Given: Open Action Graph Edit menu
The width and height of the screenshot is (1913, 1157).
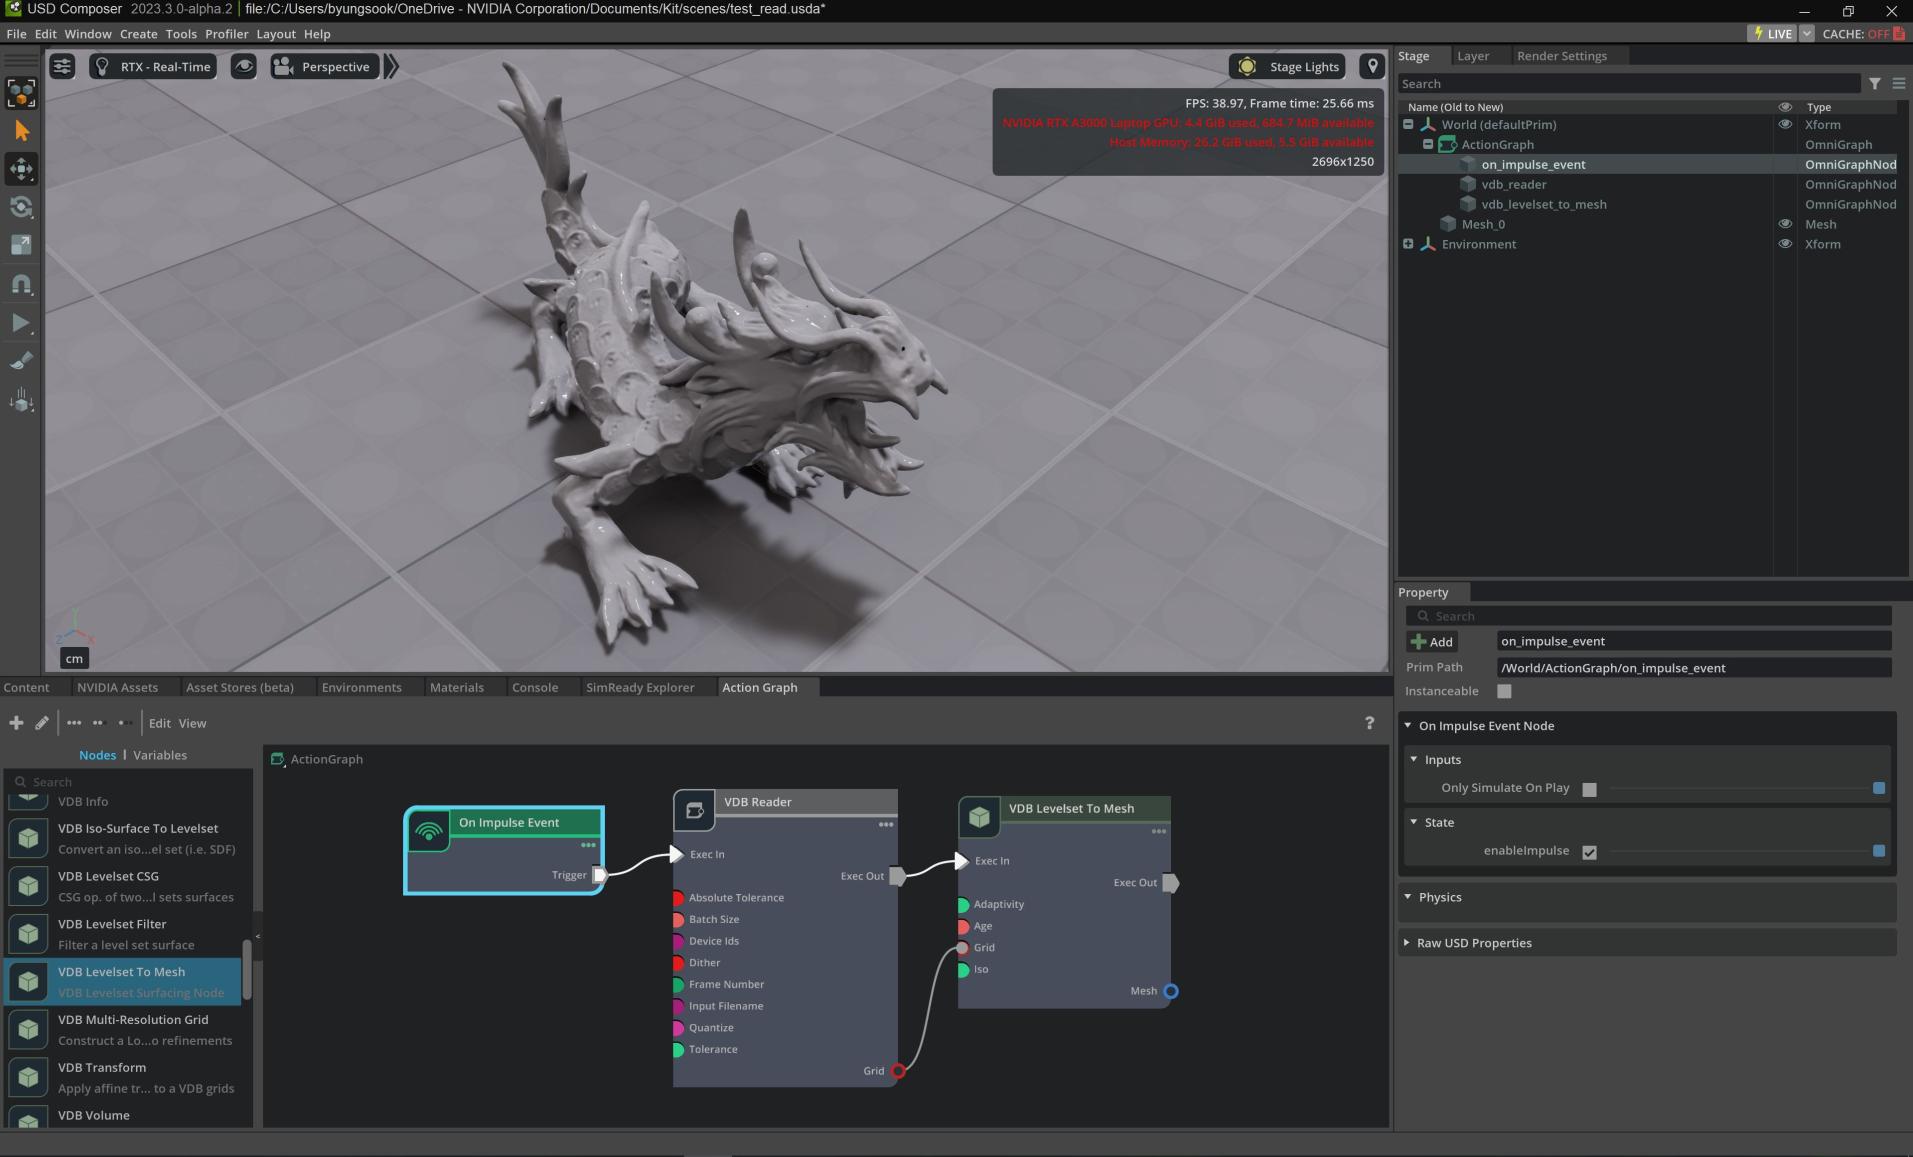Looking at the screenshot, I should pyautogui.click(x=160, y=723).
